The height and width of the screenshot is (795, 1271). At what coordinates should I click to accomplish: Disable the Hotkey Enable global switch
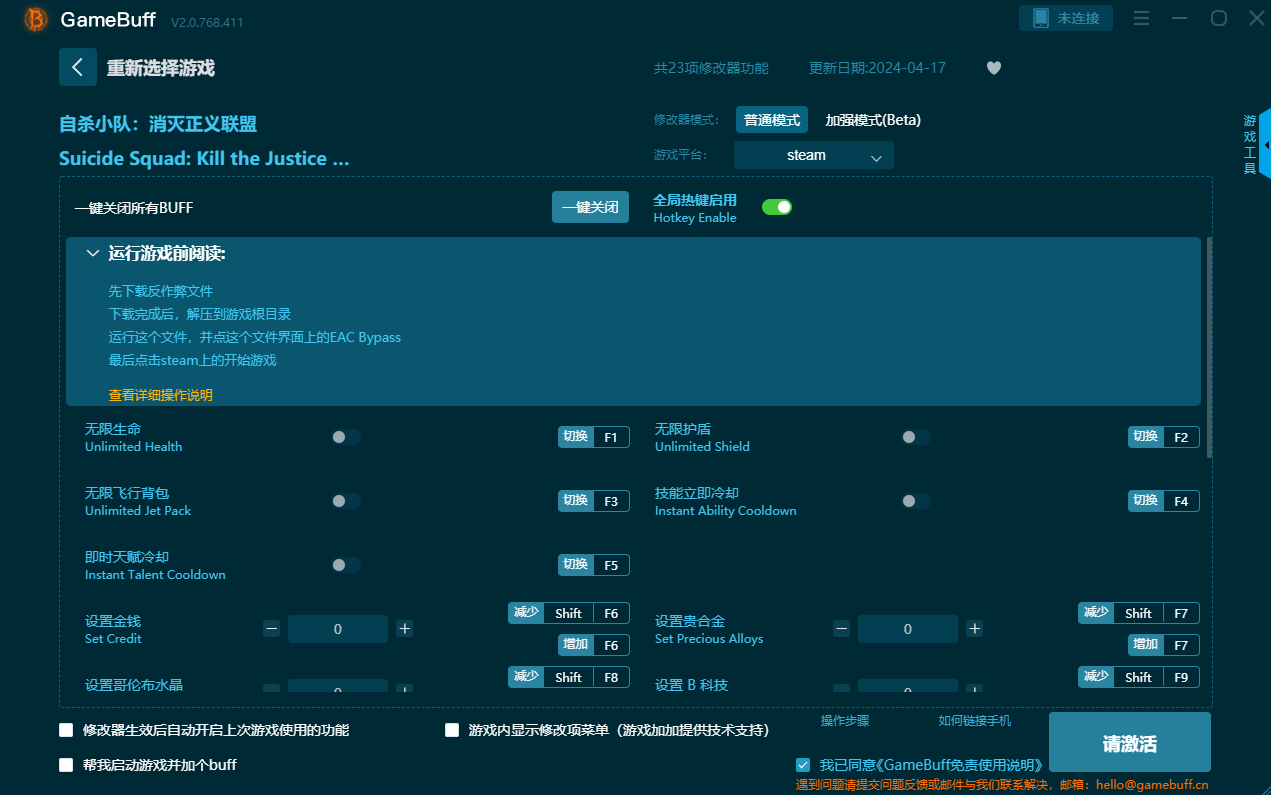[x=777, y=207]
